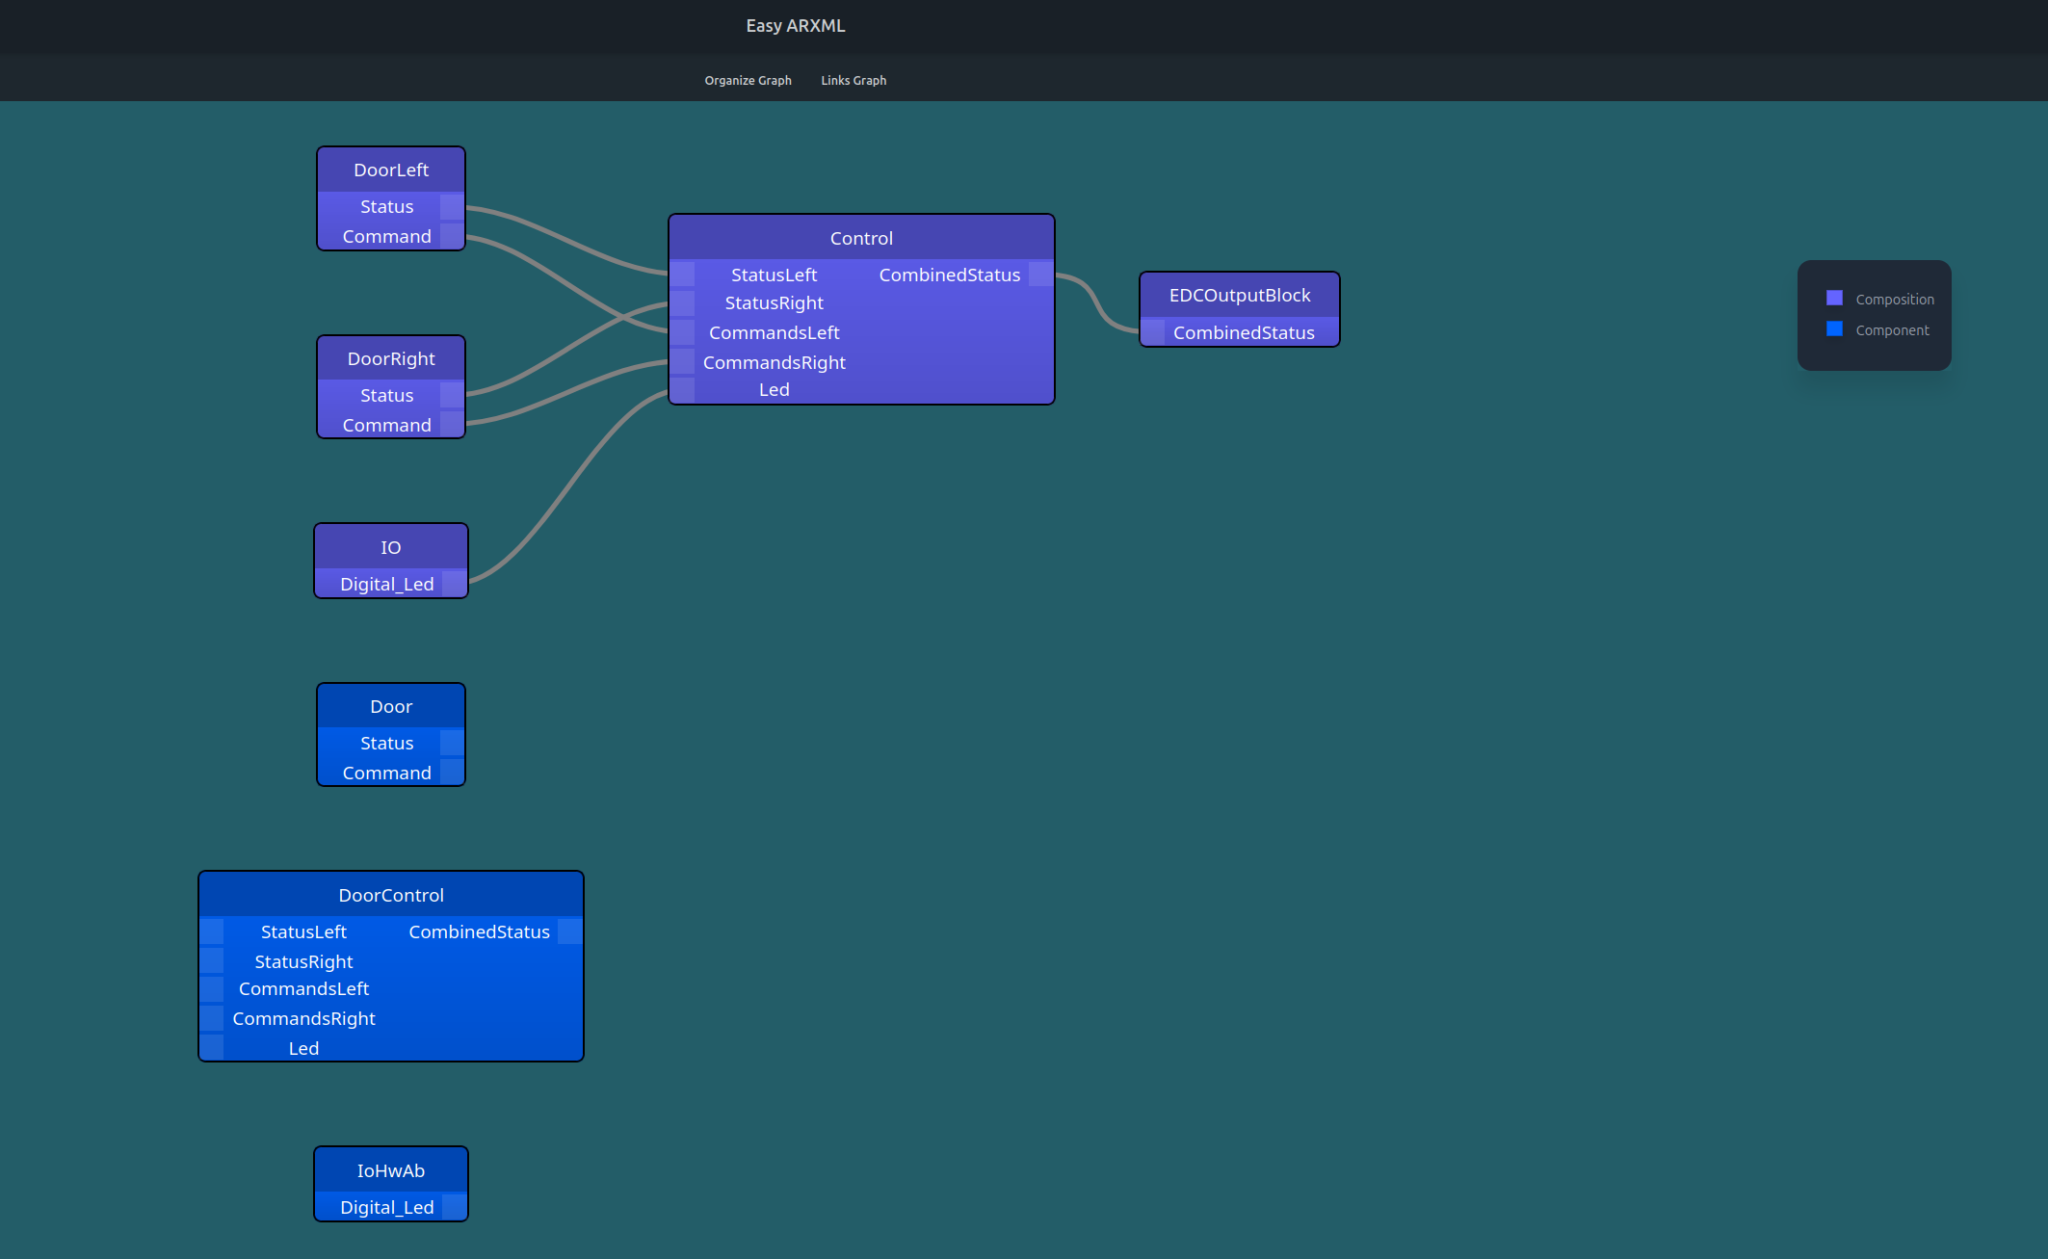Click the CombinedStatus output port on Control
Image resolution: width=2048 pixels, height=1259 pixels.
(1041, 274)
